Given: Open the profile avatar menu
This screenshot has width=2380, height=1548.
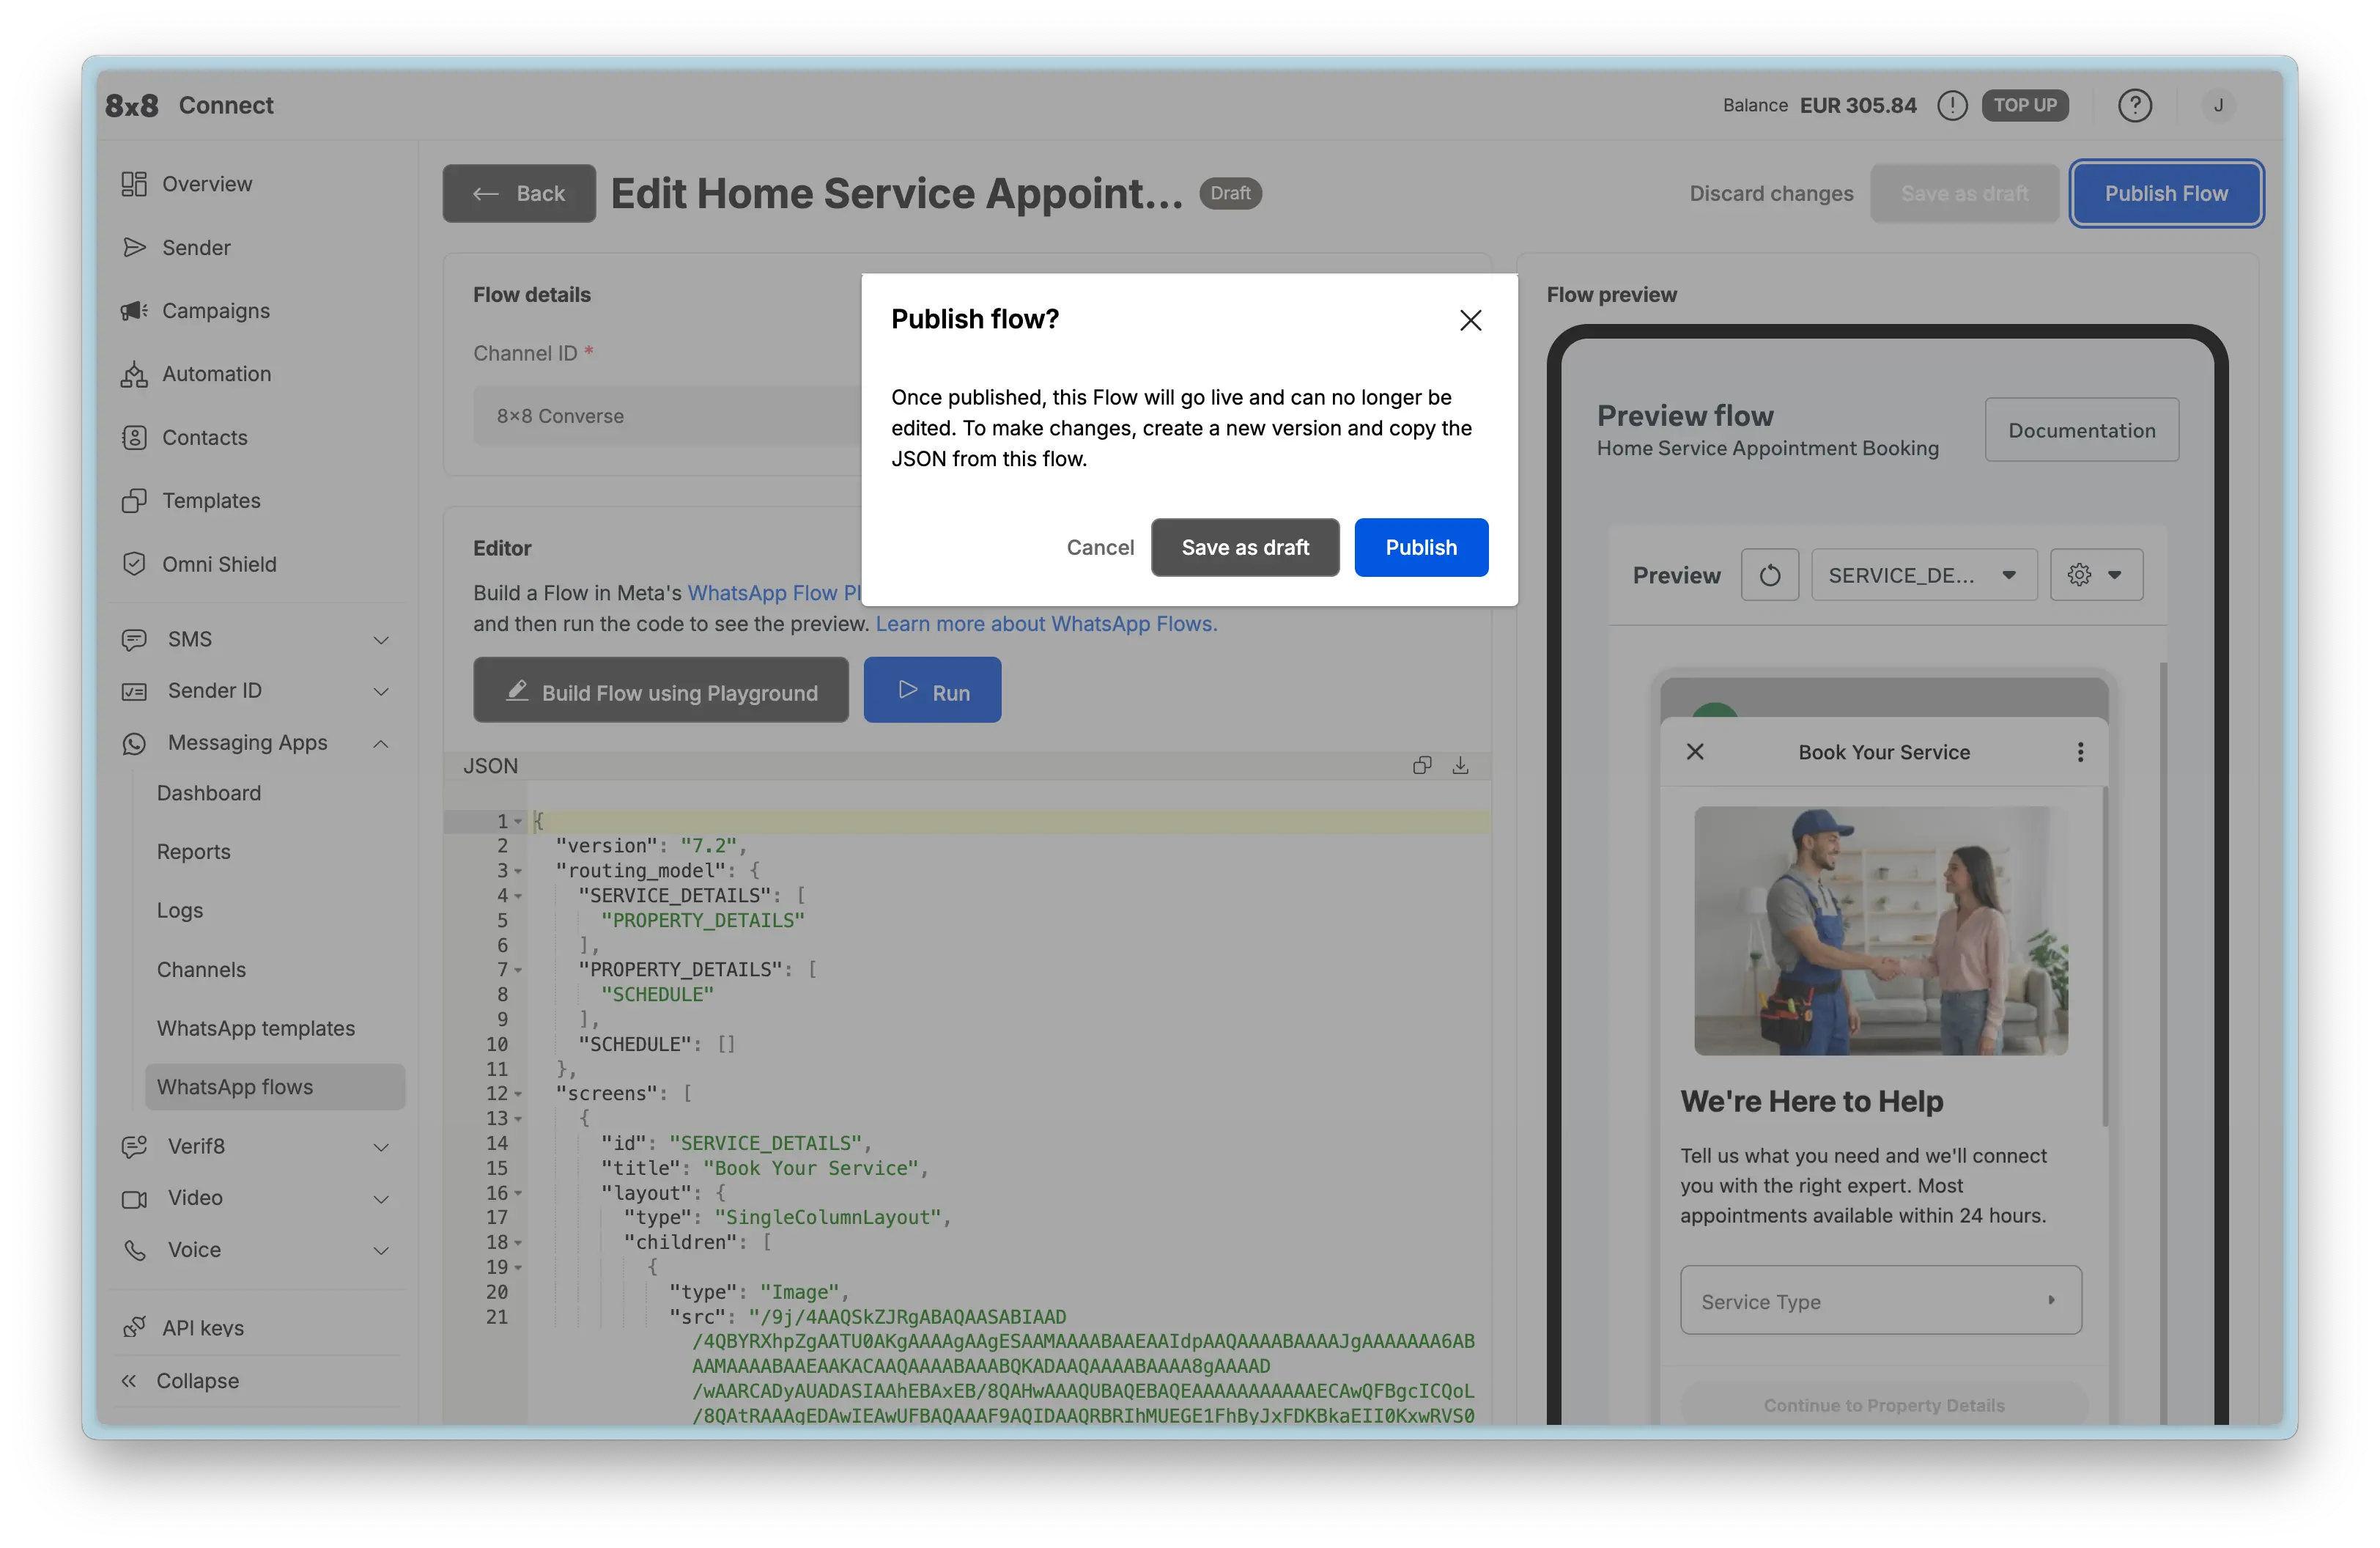Looking at the screenshot, I should (x=2219, y=105).
